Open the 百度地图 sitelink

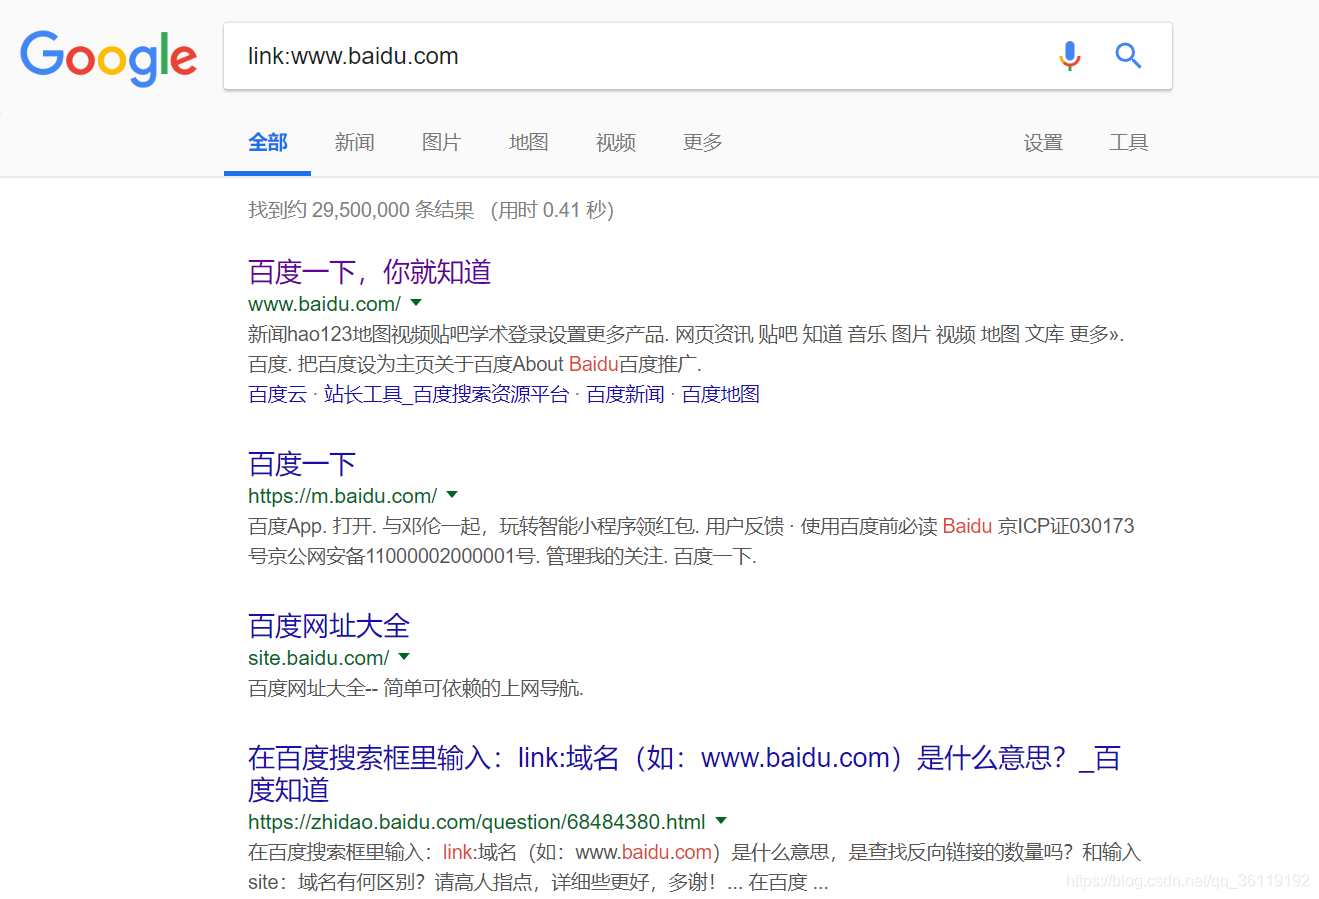tap(720, 394)
